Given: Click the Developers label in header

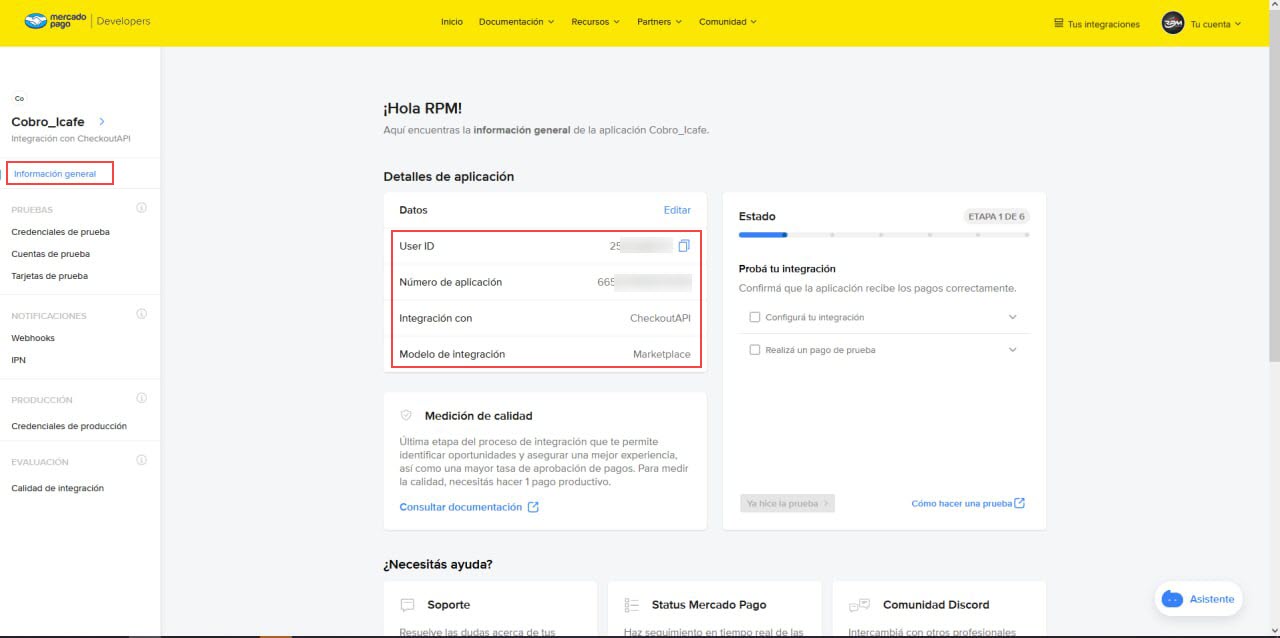Looking at the screenshot, I should pos(123,21).
